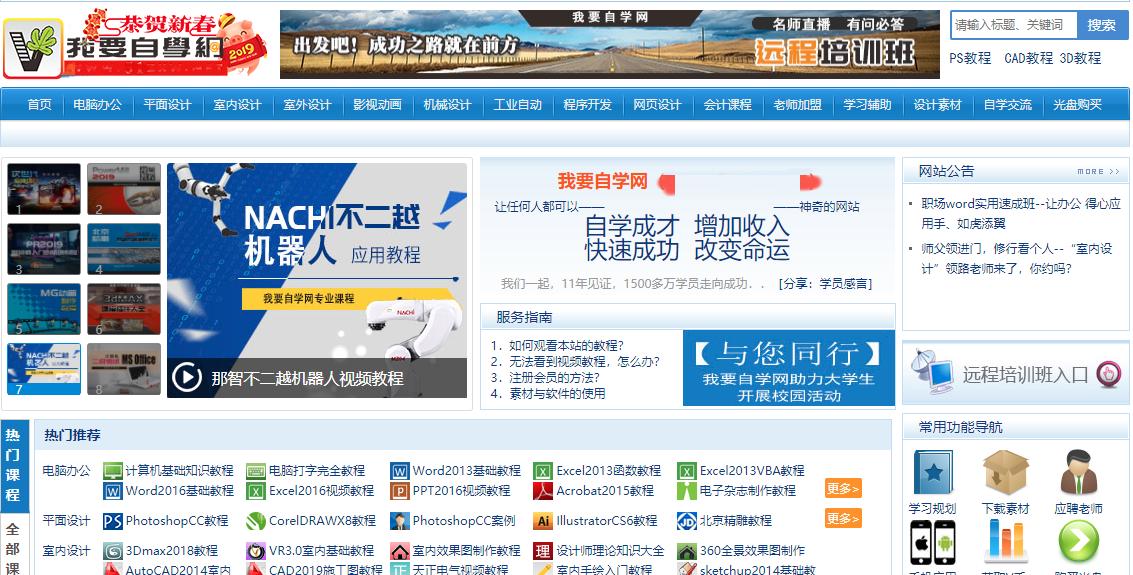Open PhotoshopCC案例 course

464,521
